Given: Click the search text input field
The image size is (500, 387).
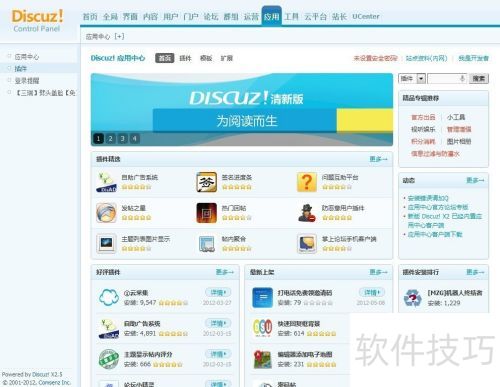Looking at the screenshot, I should coord(447,78).
